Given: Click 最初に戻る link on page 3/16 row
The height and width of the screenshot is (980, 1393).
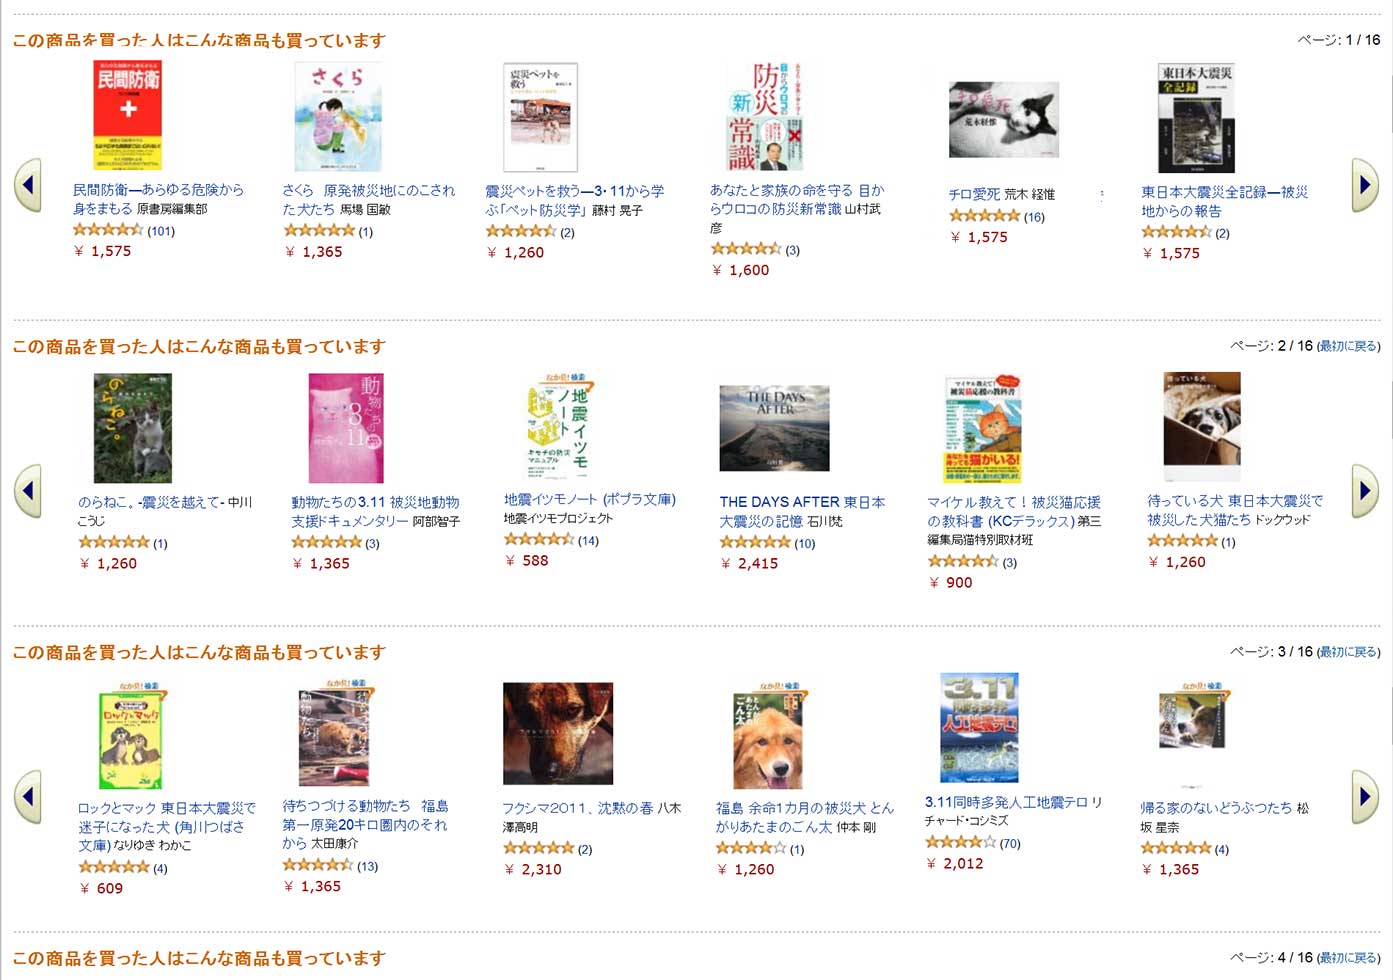Looking at the screenshot, I should 1348,652.
